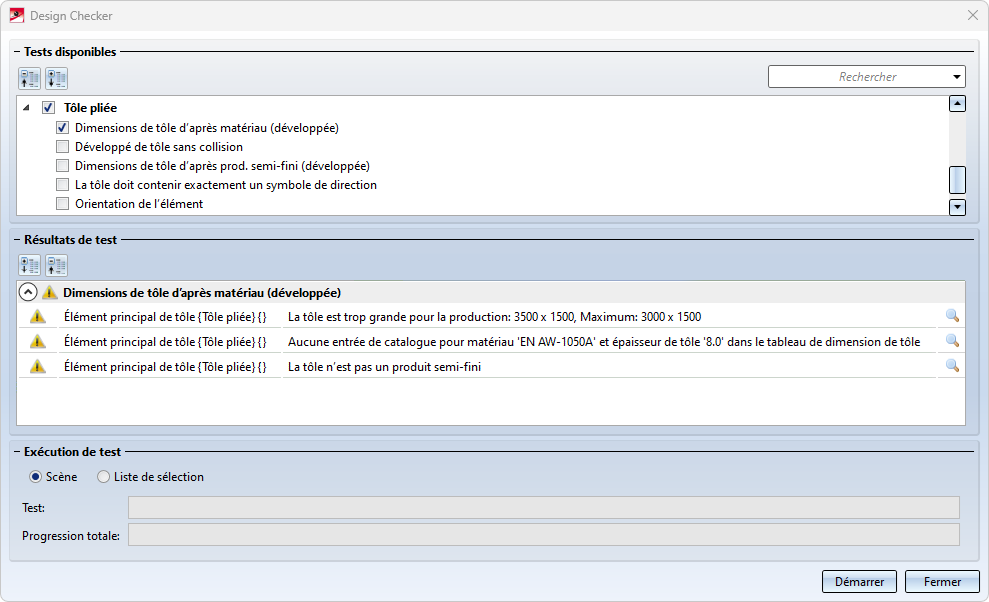Click warning icon of 'trop grande' row
The image size is (989, 602).
(x=38, y=317)
